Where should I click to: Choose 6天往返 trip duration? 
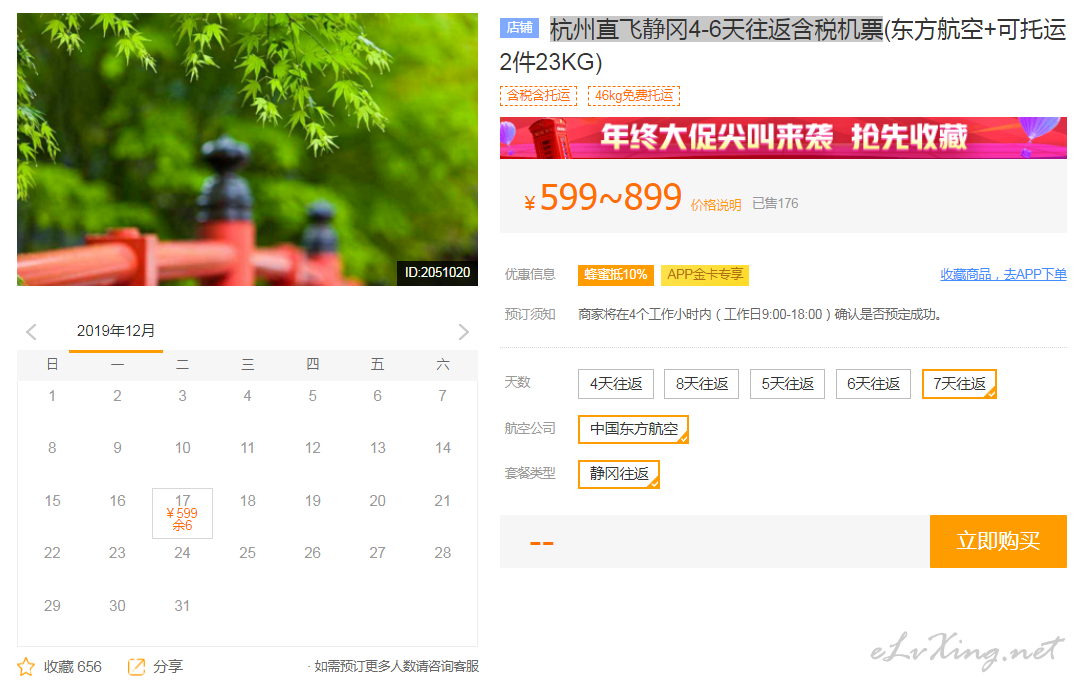point(874,384)
